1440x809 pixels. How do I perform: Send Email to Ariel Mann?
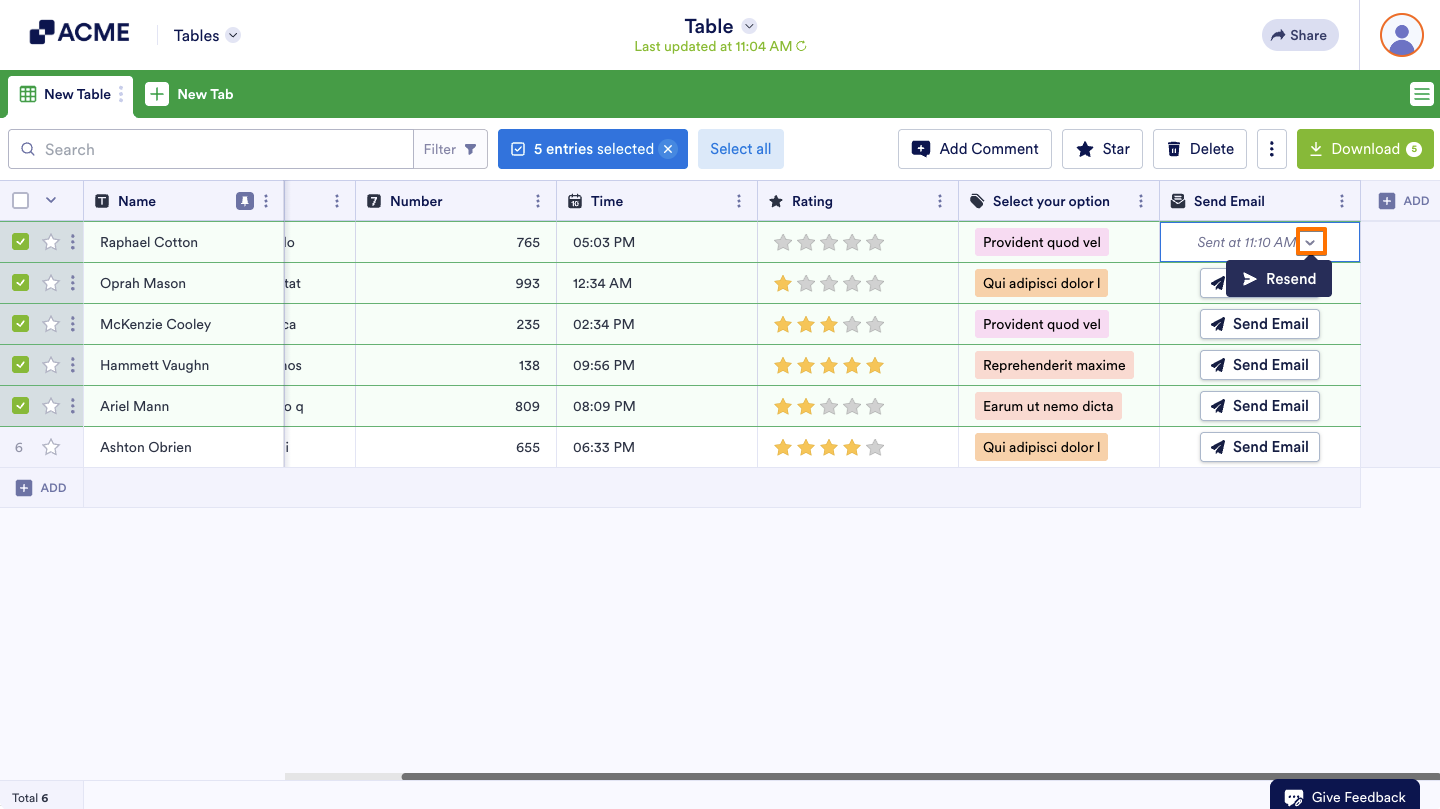pos(1260,406)
